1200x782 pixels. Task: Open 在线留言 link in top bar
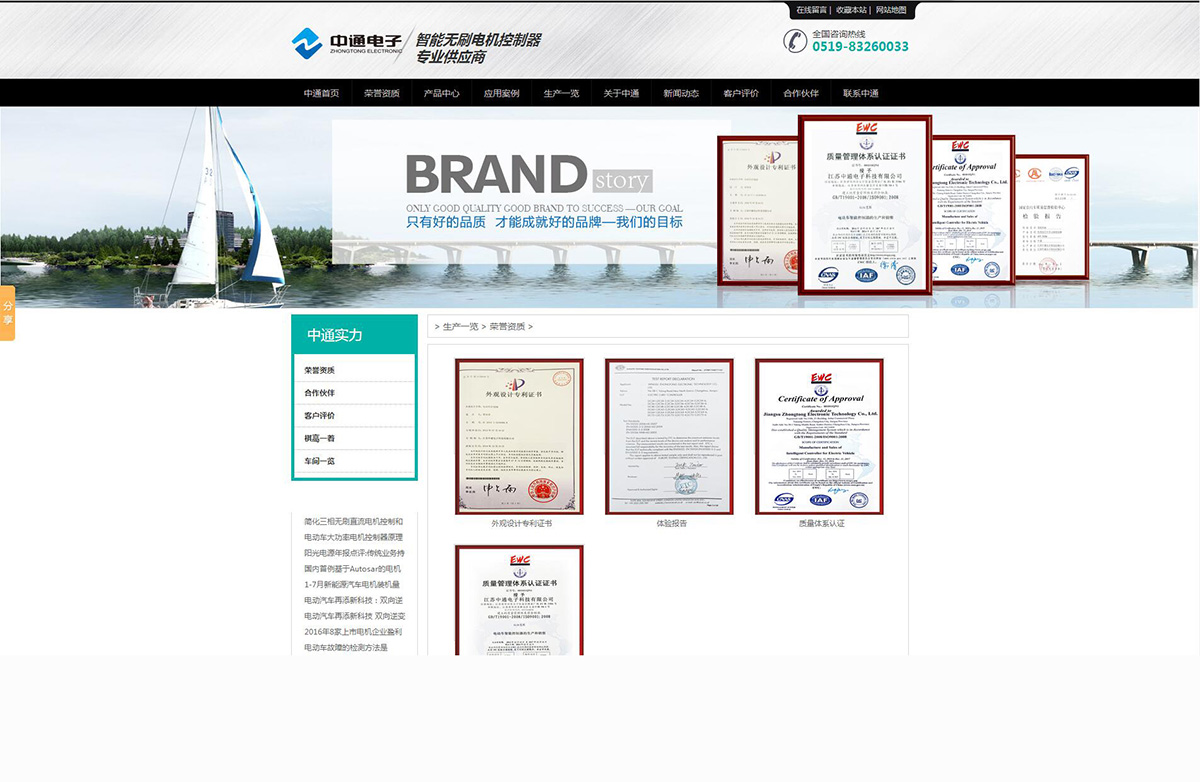click(811, 10)
